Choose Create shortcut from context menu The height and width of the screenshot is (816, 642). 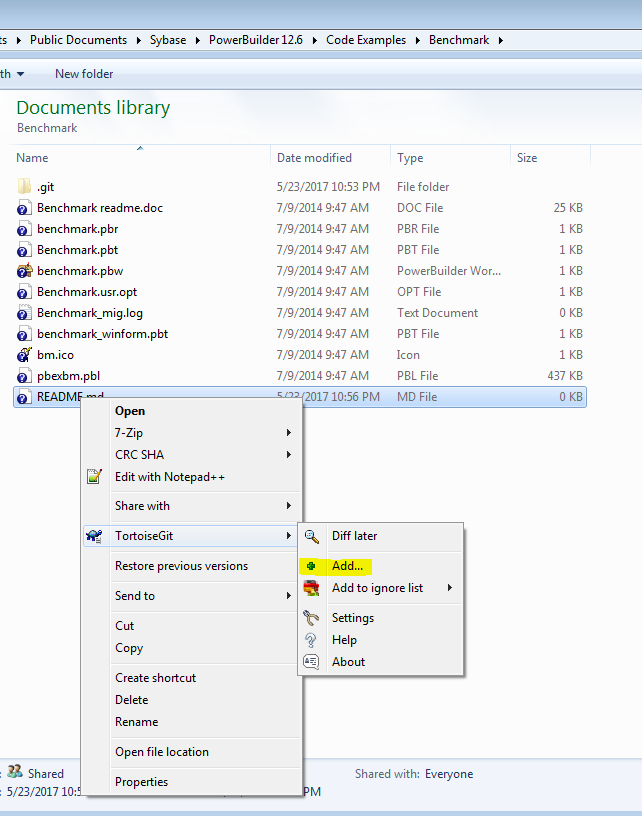[x=156, y=678]
